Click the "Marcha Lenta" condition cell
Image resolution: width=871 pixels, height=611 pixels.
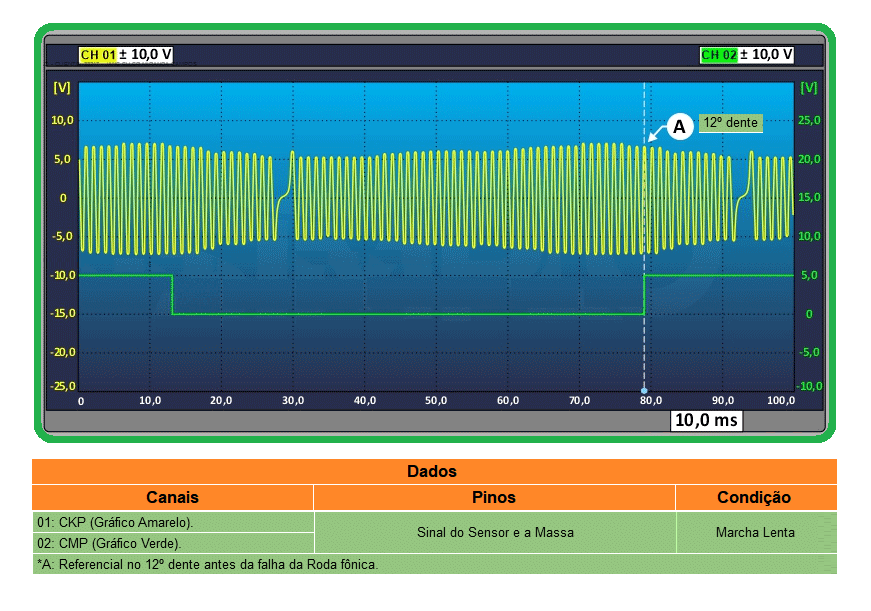click(x=755, y=532)
